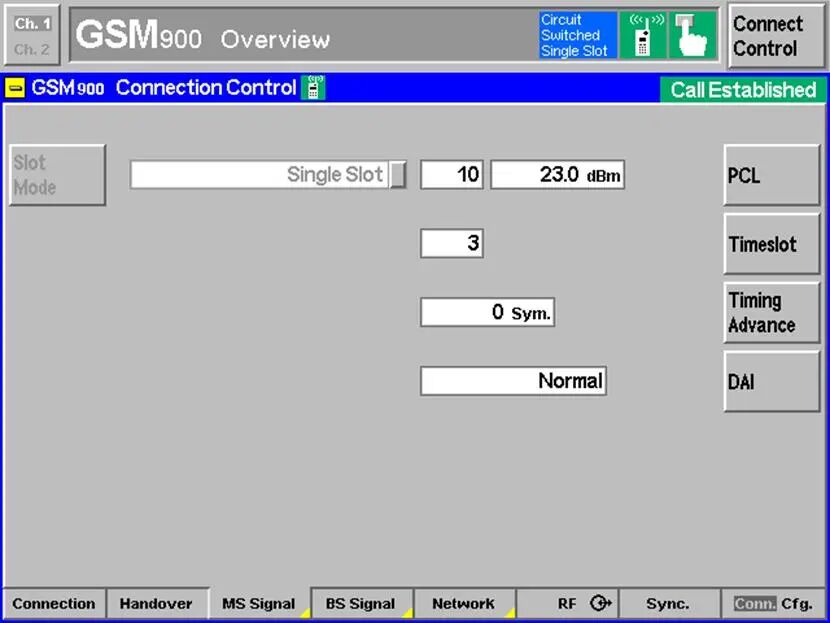The width and height of the screenshot is (830, 623).
Task: Select channel Ch. 1
Action: (x=33, y=23)
